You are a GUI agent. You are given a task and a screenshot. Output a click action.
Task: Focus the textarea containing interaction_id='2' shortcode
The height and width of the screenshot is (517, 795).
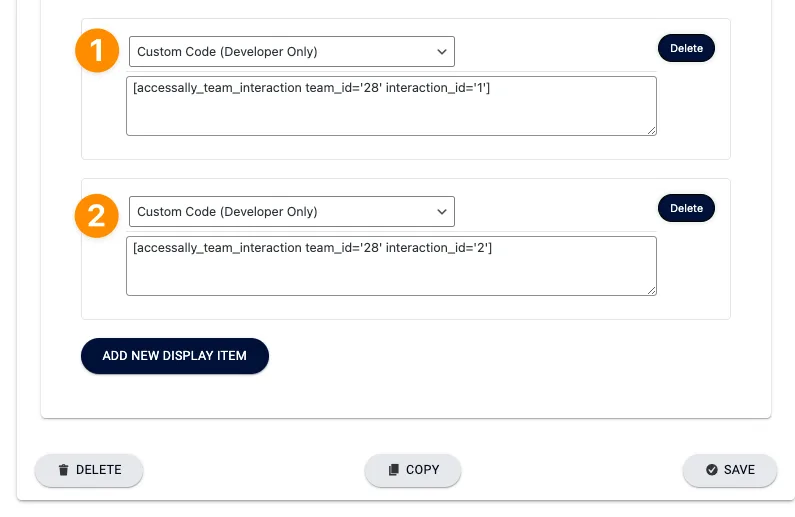click(391, 266)
